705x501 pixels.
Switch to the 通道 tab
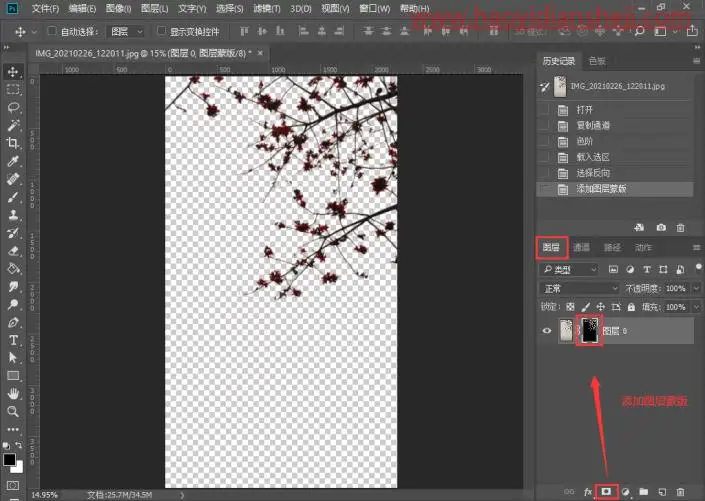coord(581,247)
